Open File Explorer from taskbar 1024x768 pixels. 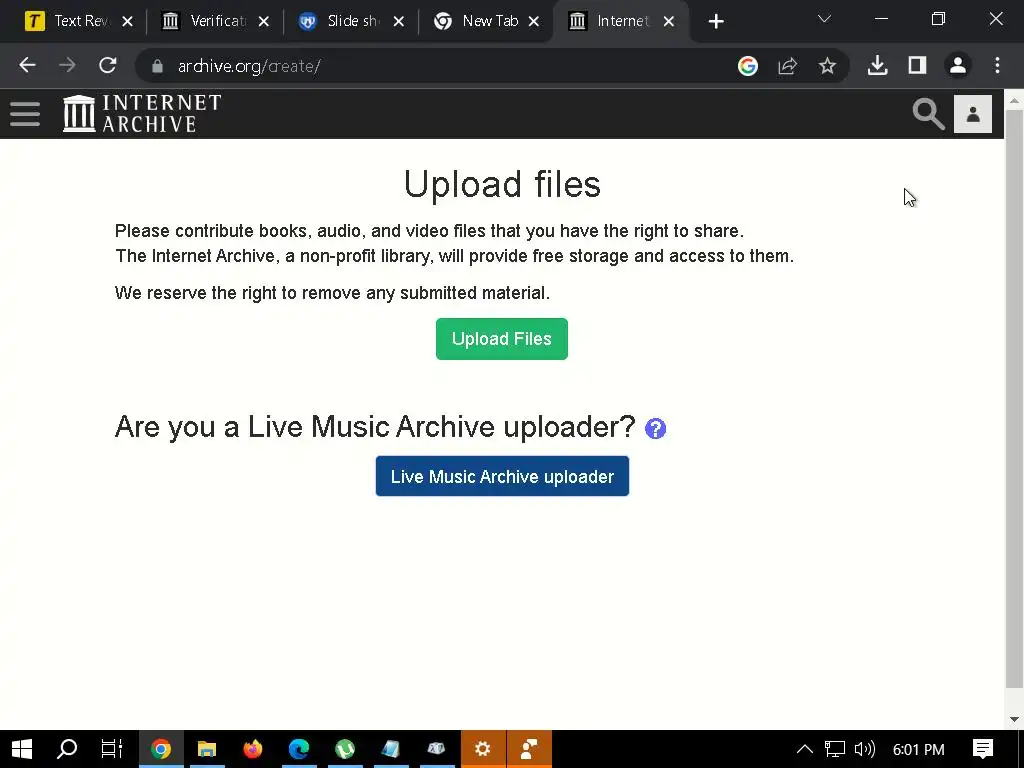[207, 749]
